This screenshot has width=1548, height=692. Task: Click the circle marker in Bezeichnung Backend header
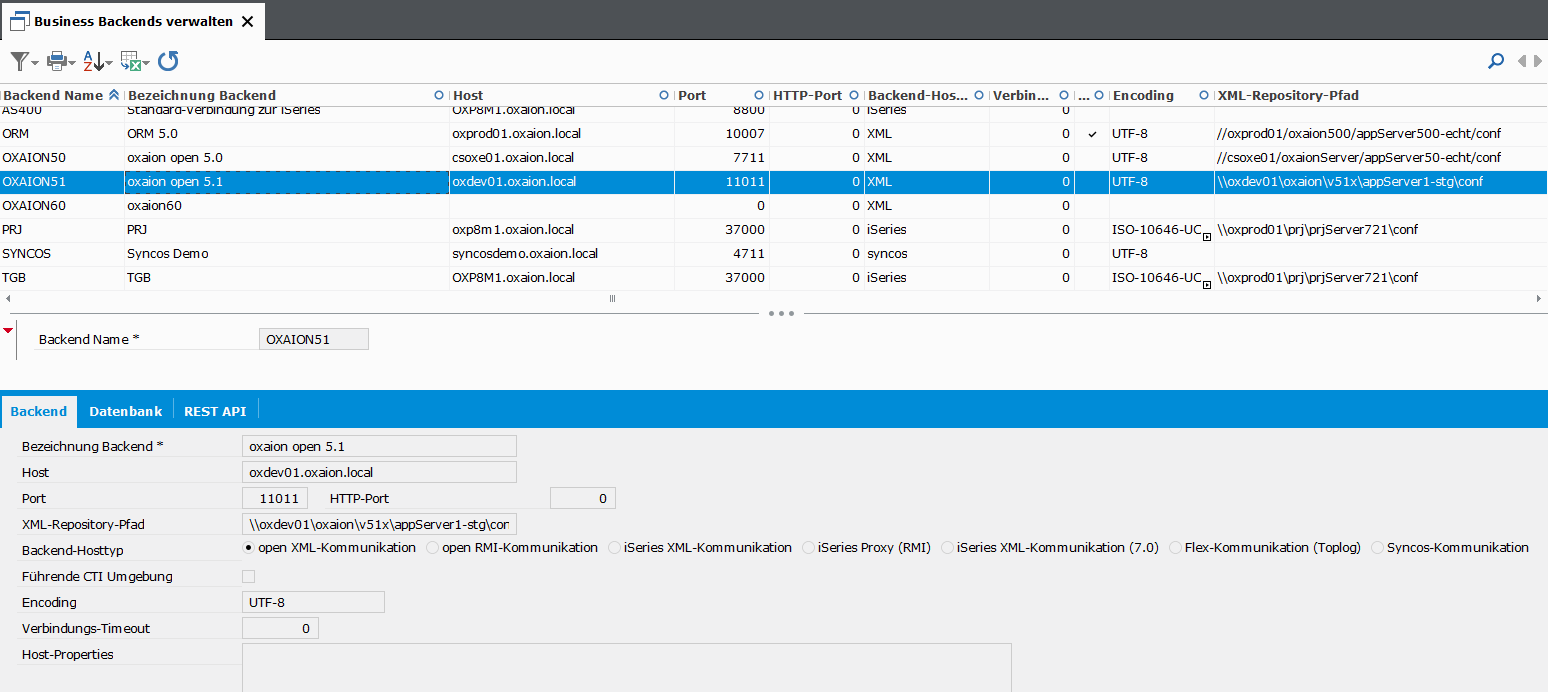pos(439,95)
